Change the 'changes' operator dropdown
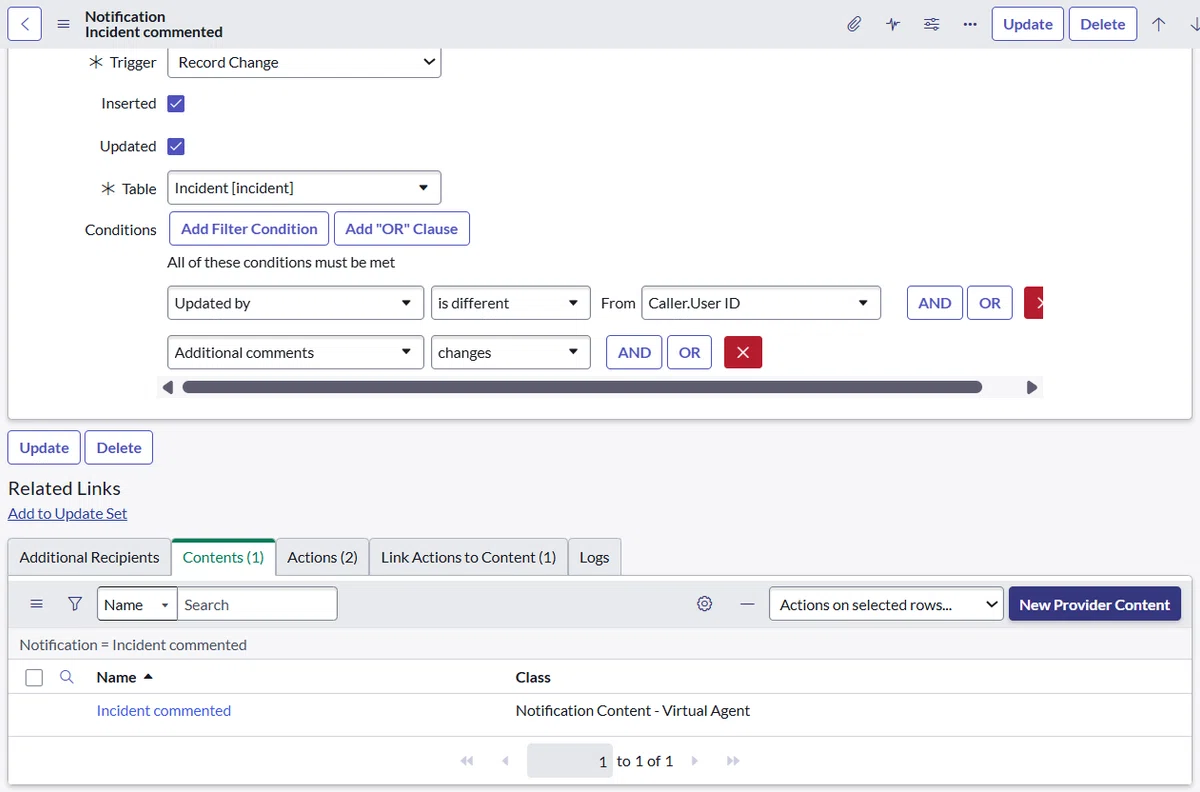Viewport: 1200px width, 792px height. click(510, 352)
